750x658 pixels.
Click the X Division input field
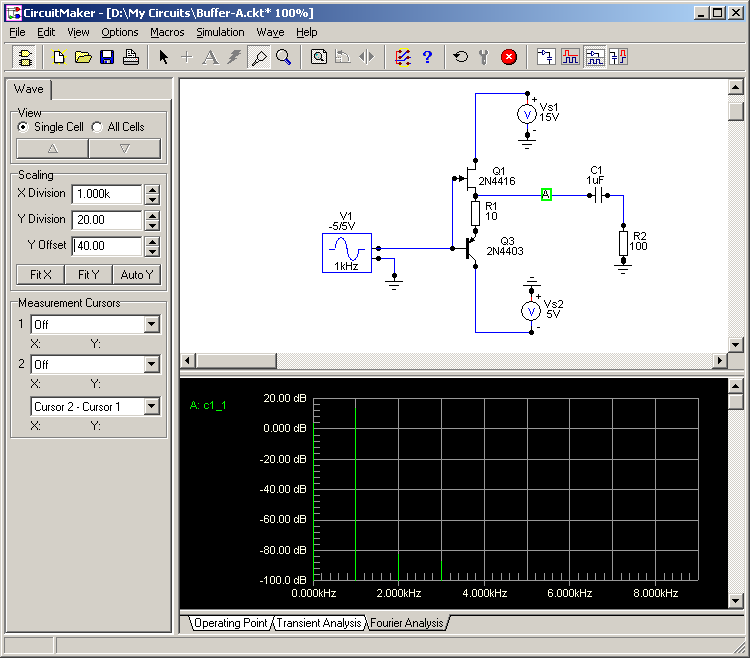108,194
